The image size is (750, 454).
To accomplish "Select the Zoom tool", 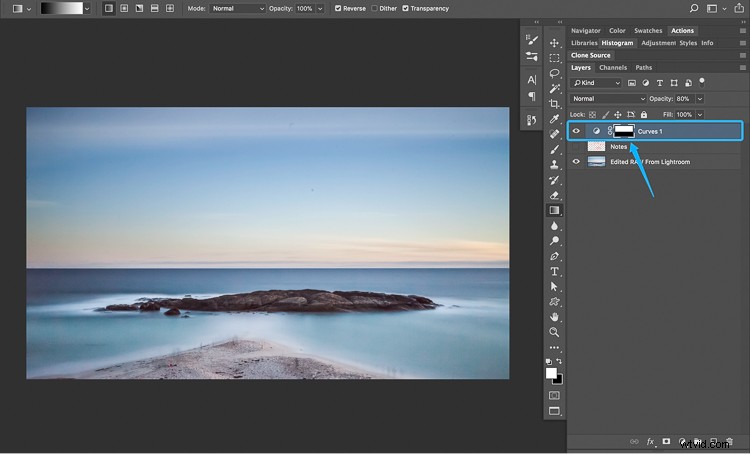I will (554, 332).
